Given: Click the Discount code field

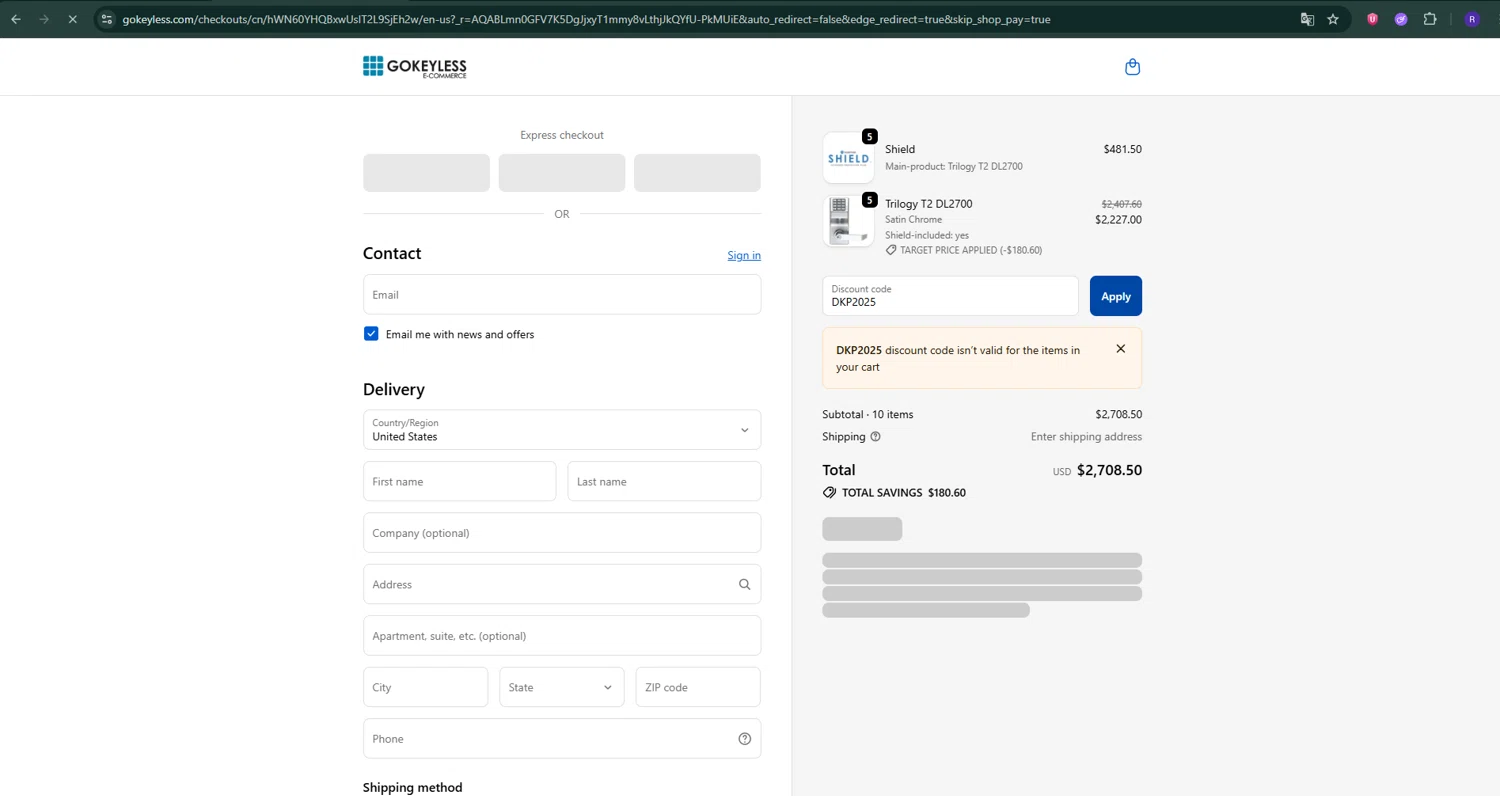Looking at the screenshot, I should [x=950, y=296].
